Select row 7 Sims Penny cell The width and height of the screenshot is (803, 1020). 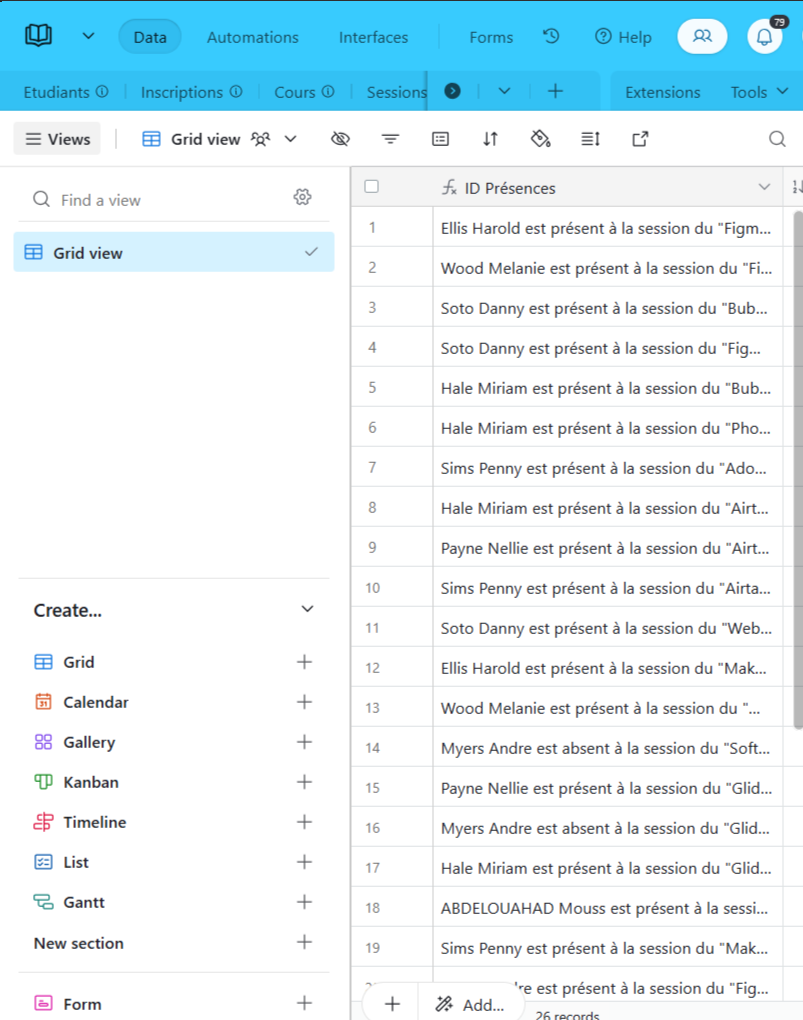tap(608, 468)
